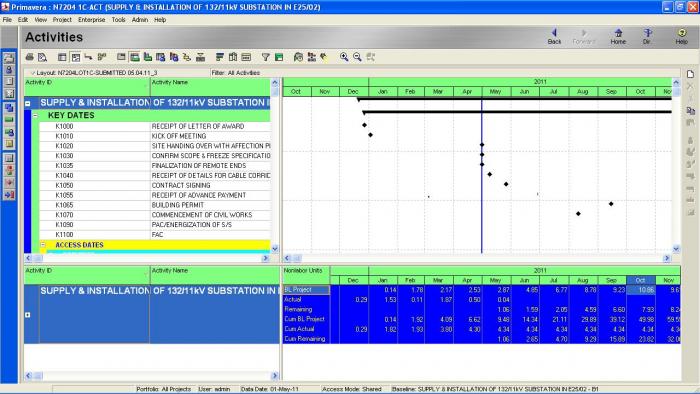The width and height of the screenshot is (700, 394).
Task: Open the Help icon at top right
Action: point(681,37)
